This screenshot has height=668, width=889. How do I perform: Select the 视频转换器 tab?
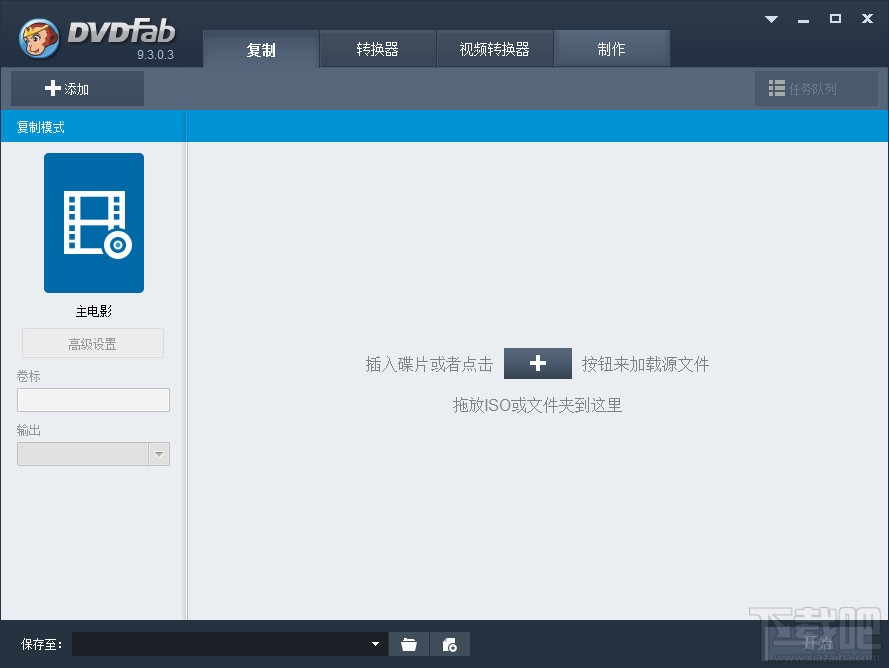pyautogui.click(x=494, y=49)
